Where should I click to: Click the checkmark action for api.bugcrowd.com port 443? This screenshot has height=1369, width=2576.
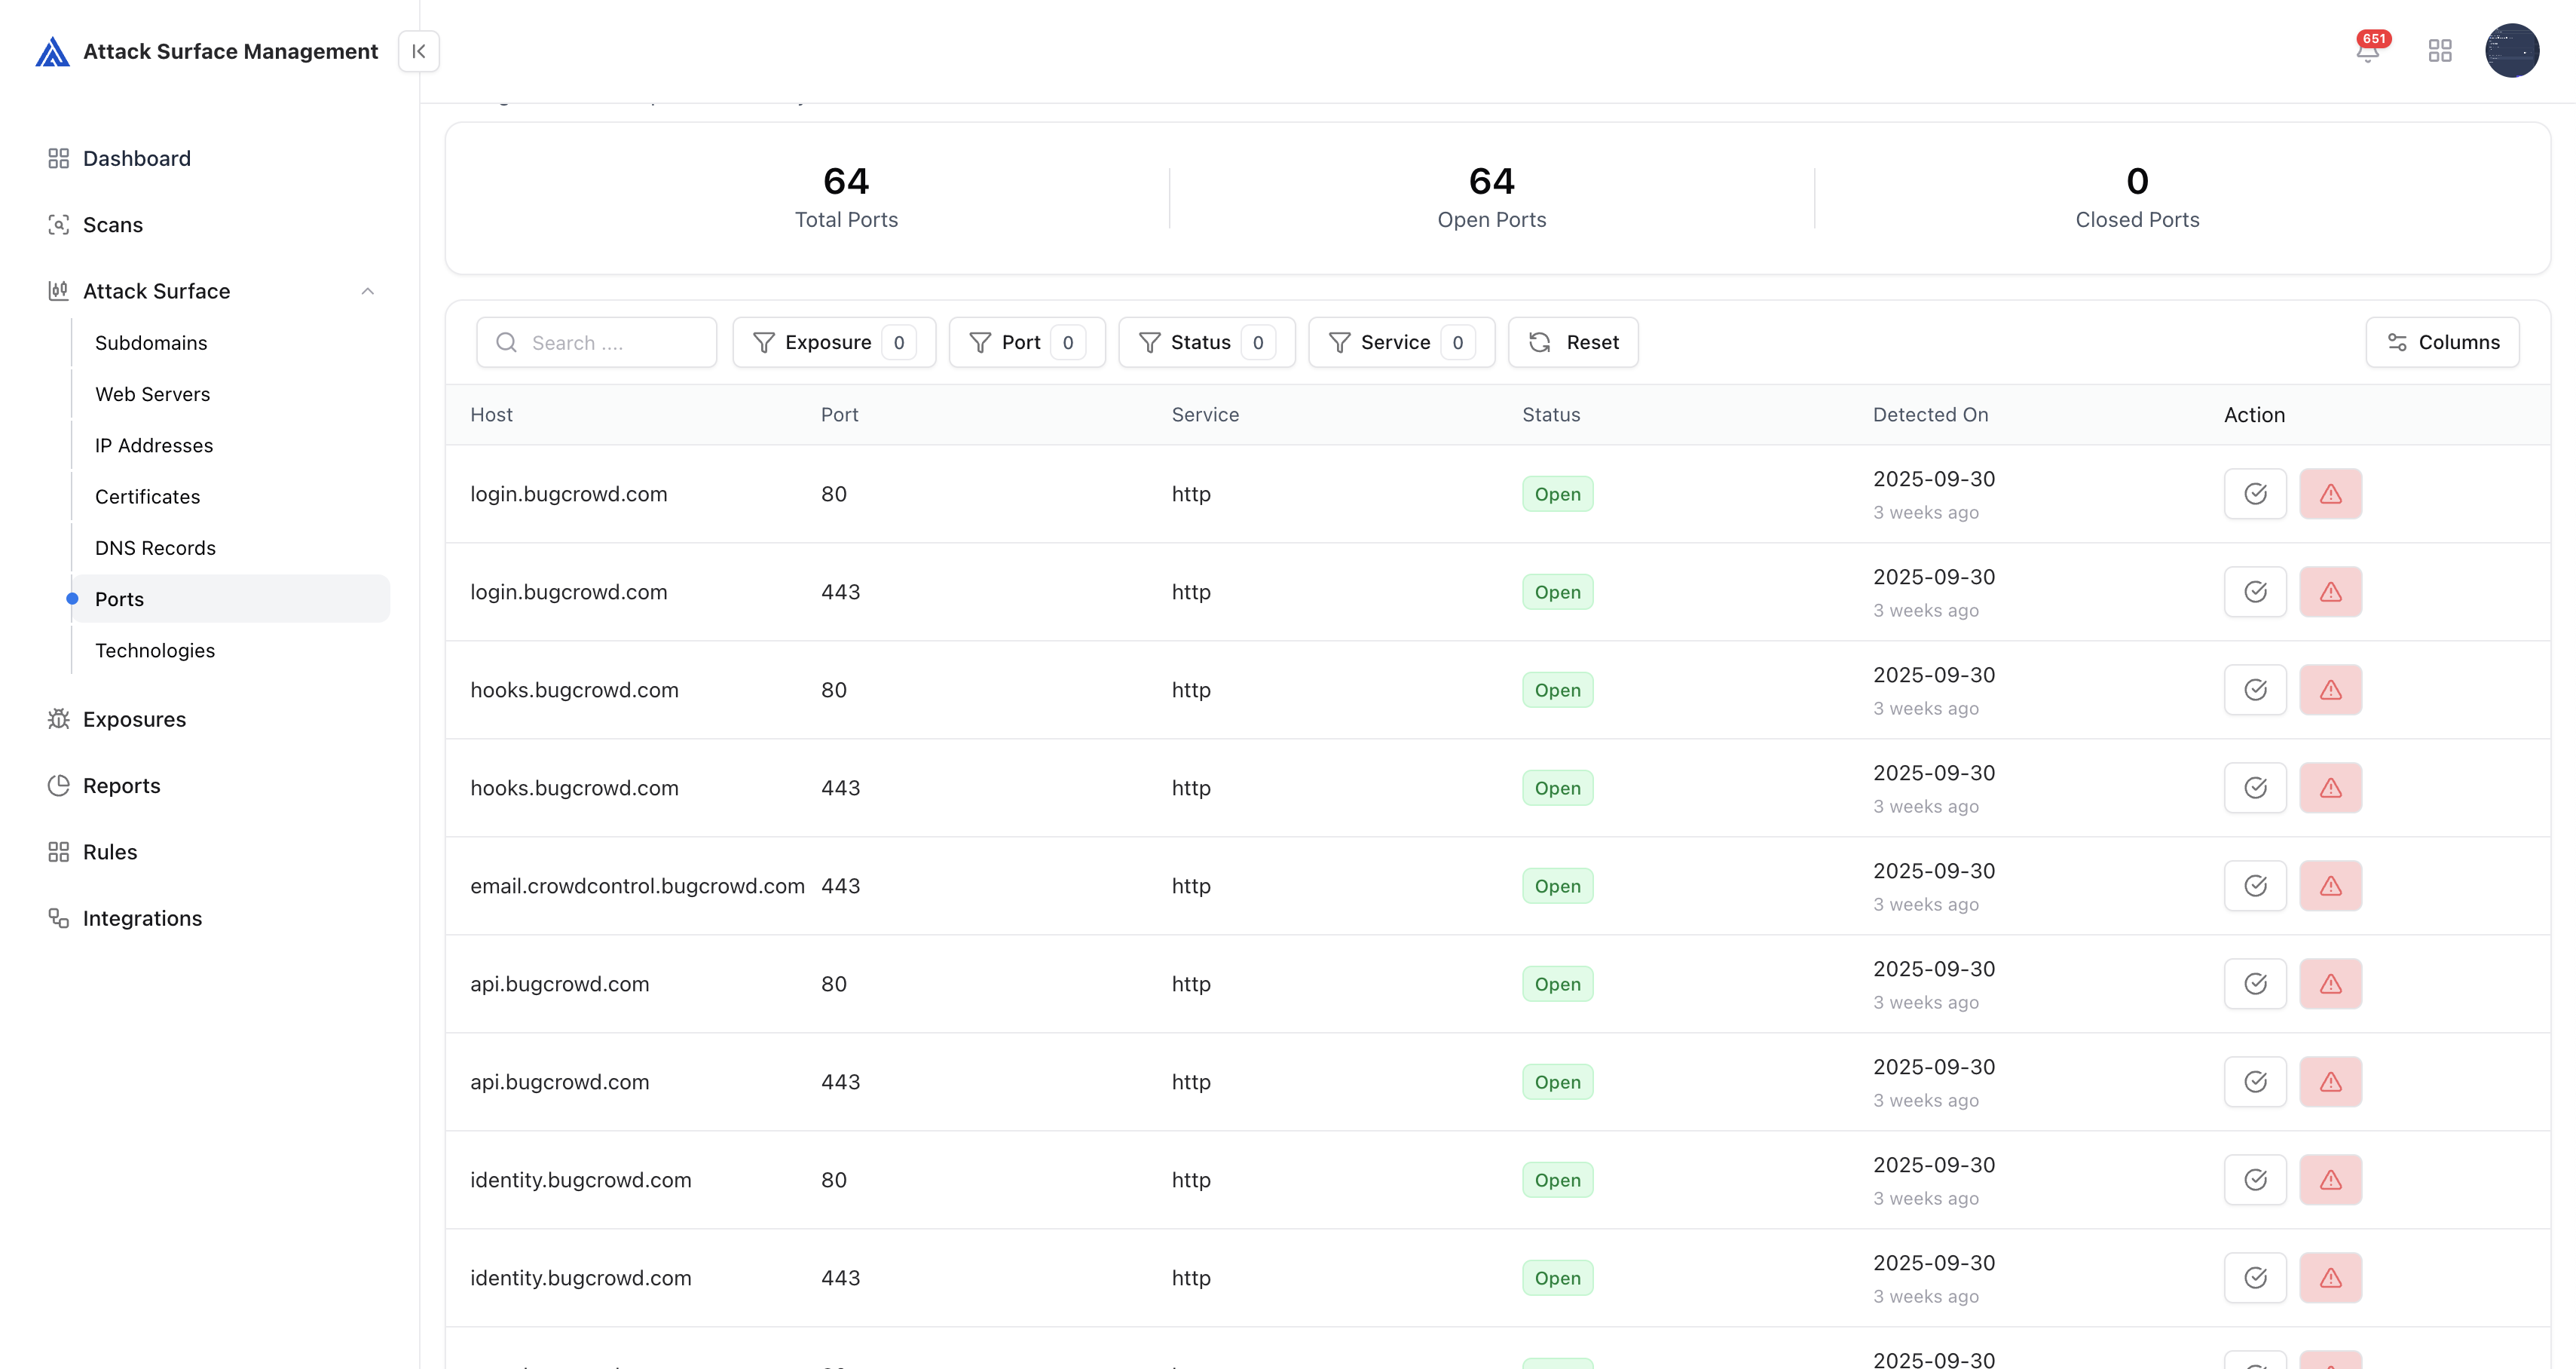[x=2255, y=1082]
